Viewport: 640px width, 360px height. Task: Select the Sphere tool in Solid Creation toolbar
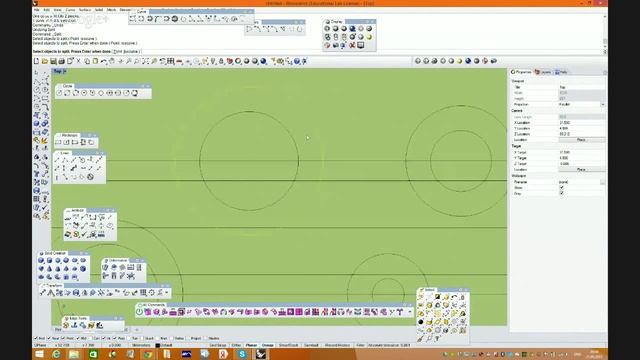click(58, 260)
